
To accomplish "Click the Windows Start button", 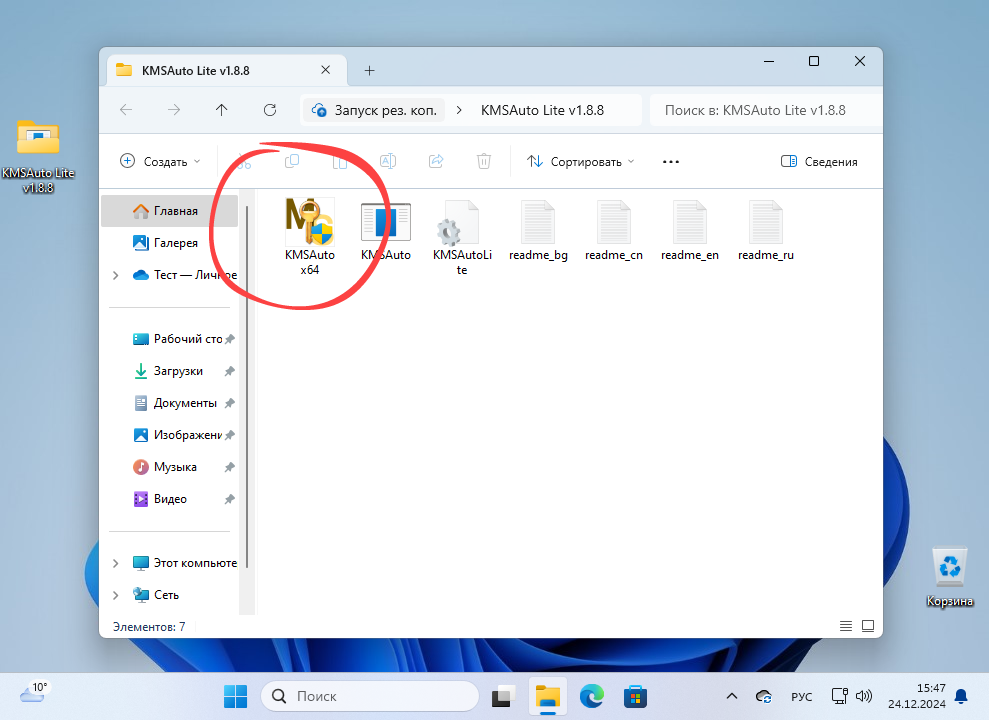I will point(236,695).
